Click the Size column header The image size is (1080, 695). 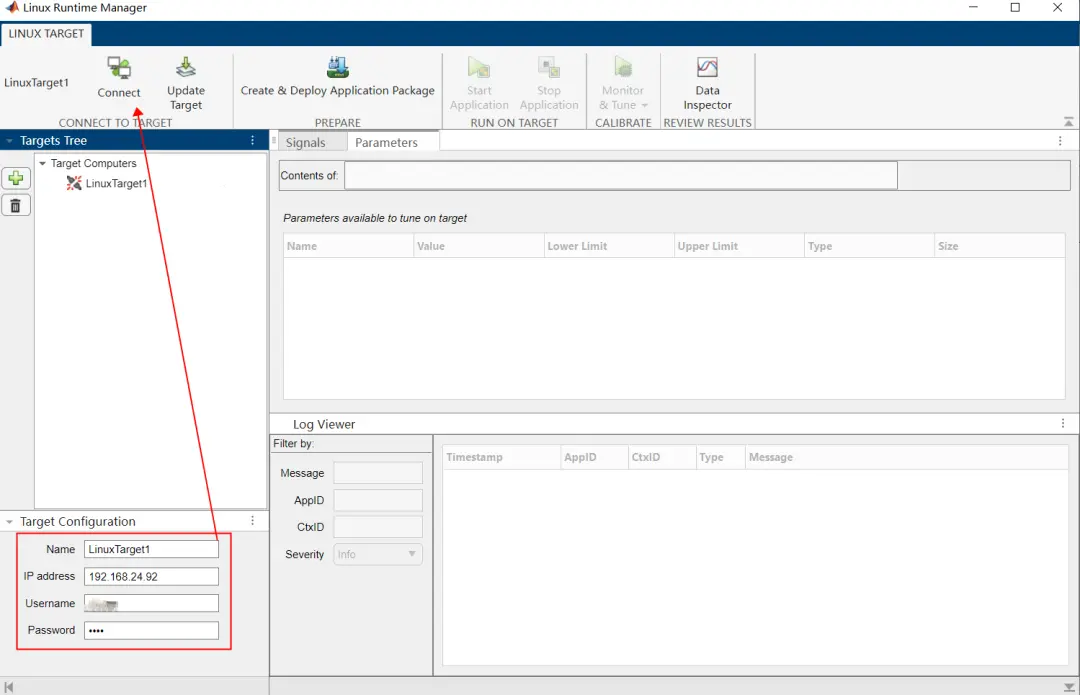(x=999, y=246)
